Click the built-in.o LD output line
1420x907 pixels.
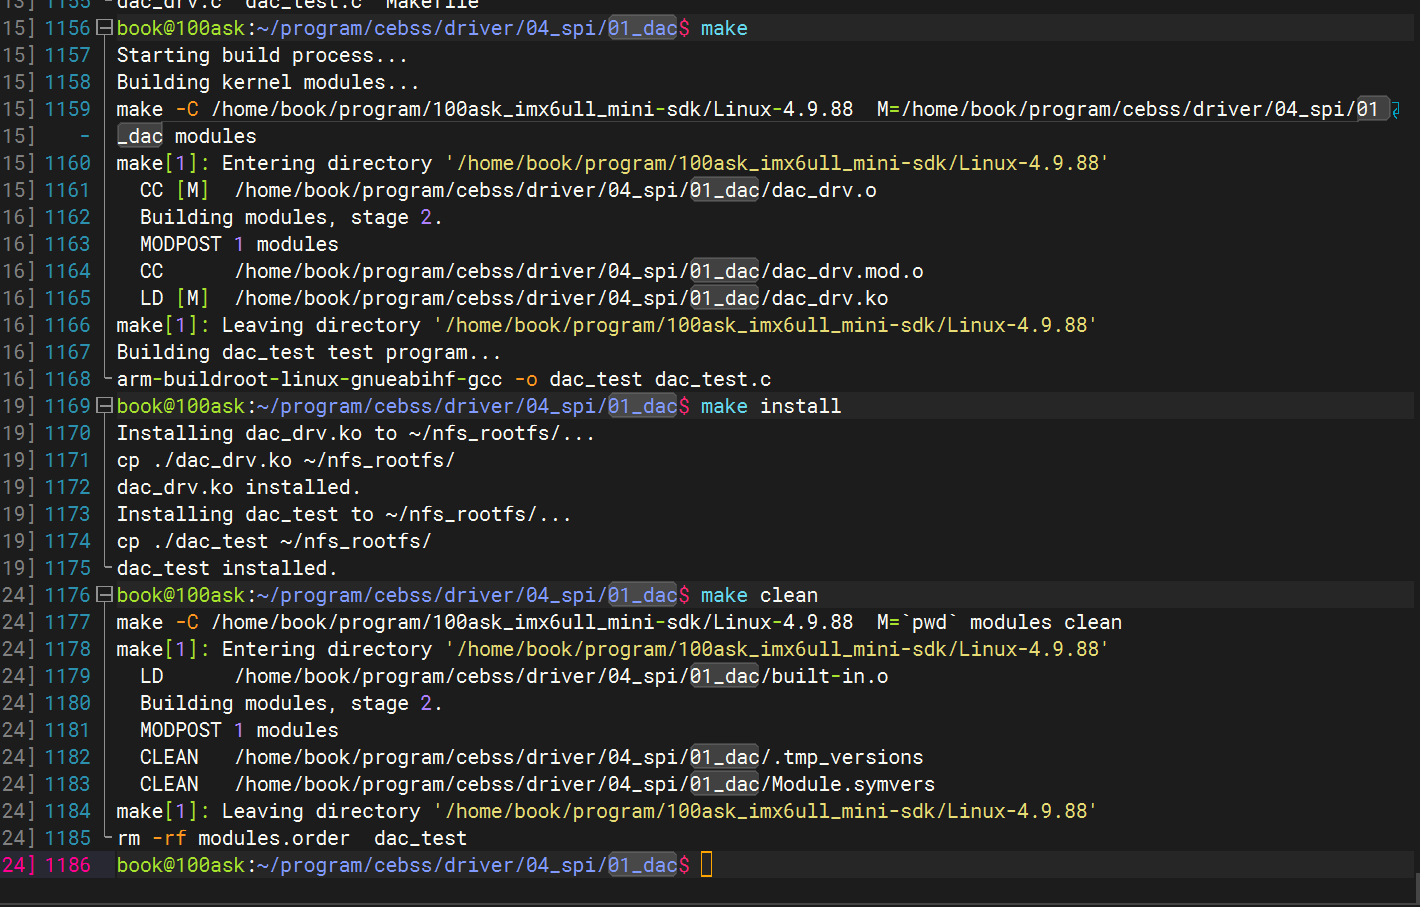514,676
